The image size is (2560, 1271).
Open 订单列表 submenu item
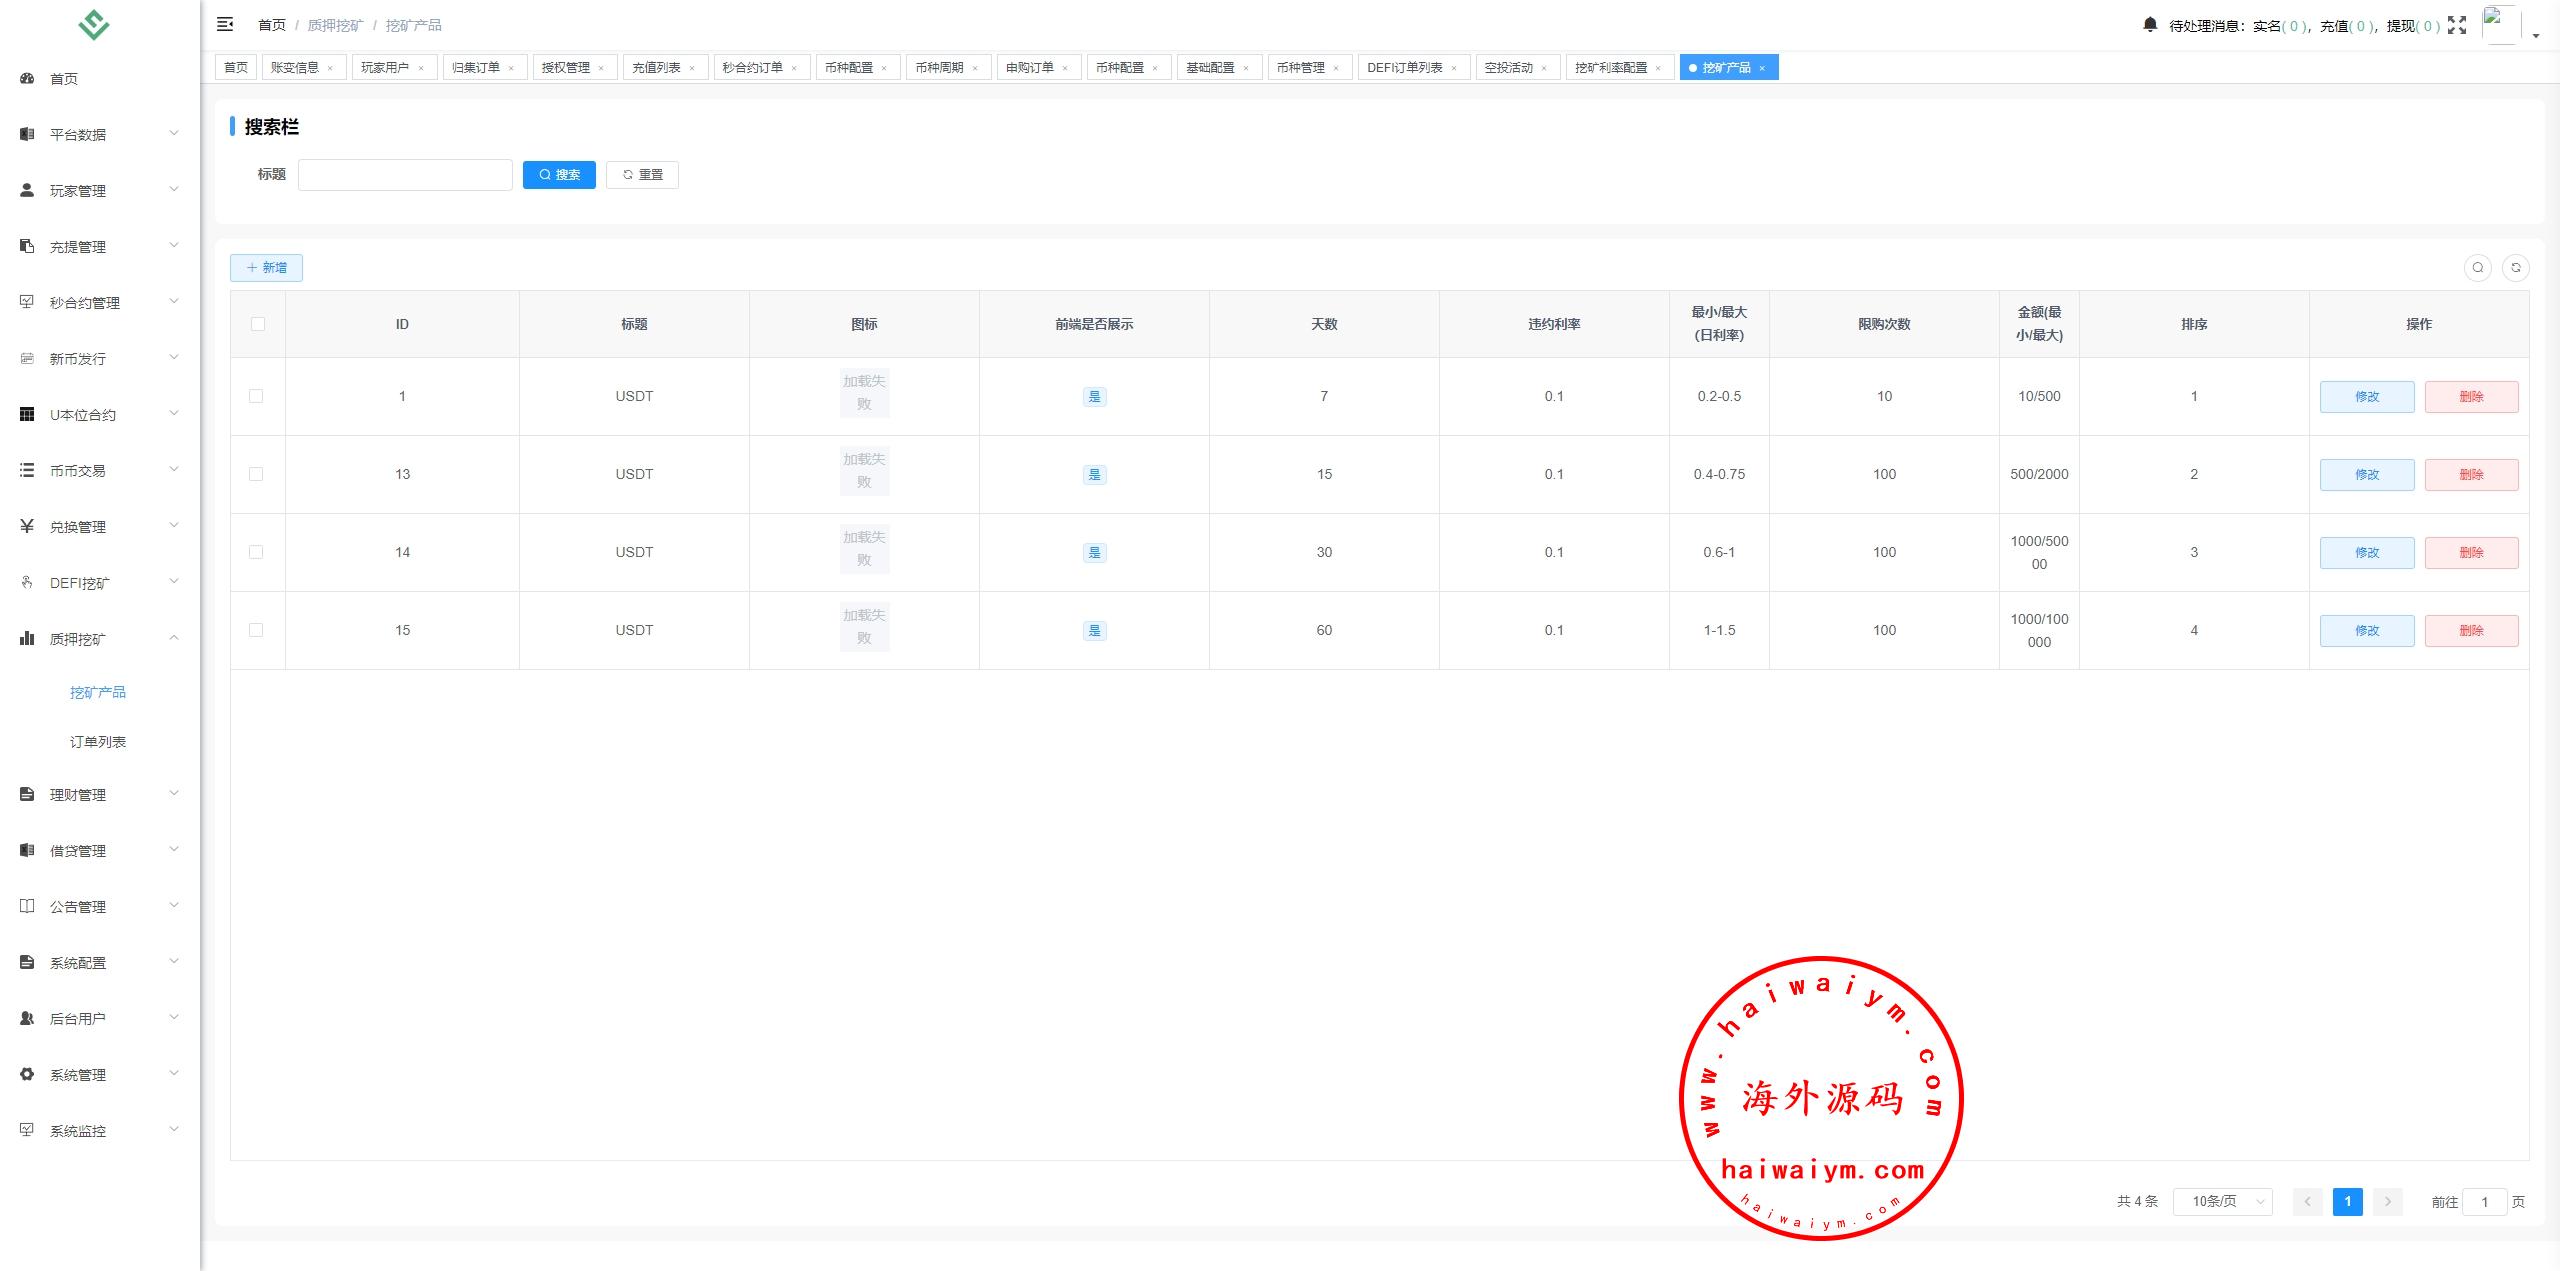tap(98, 741)
